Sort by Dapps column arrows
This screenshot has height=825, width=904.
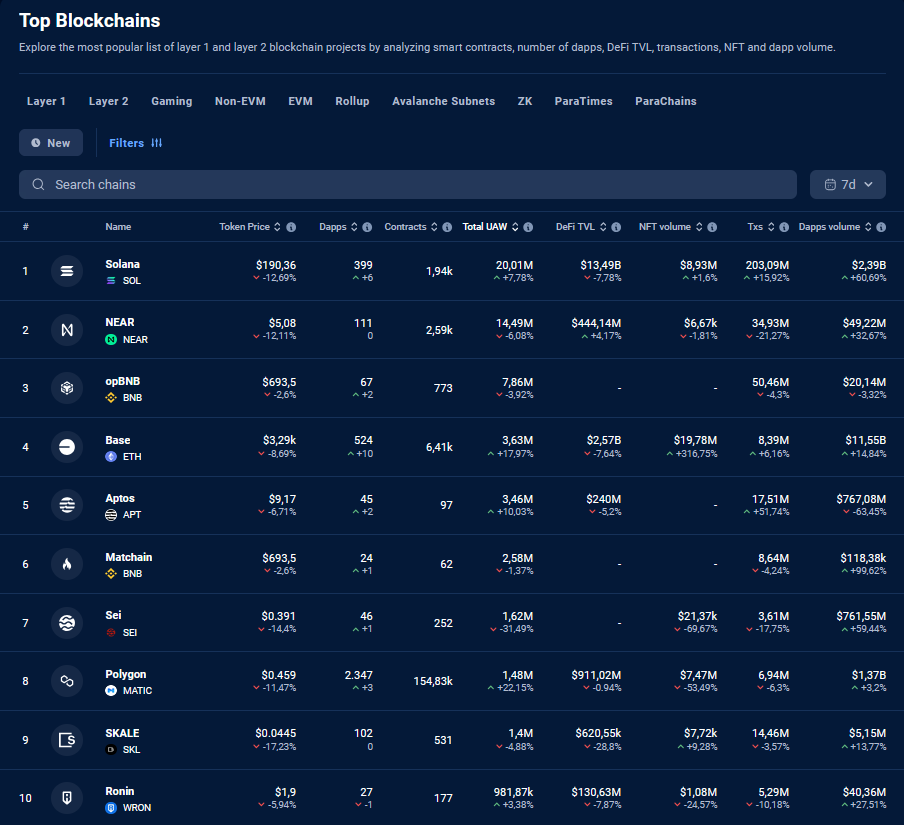pos(354,227)
